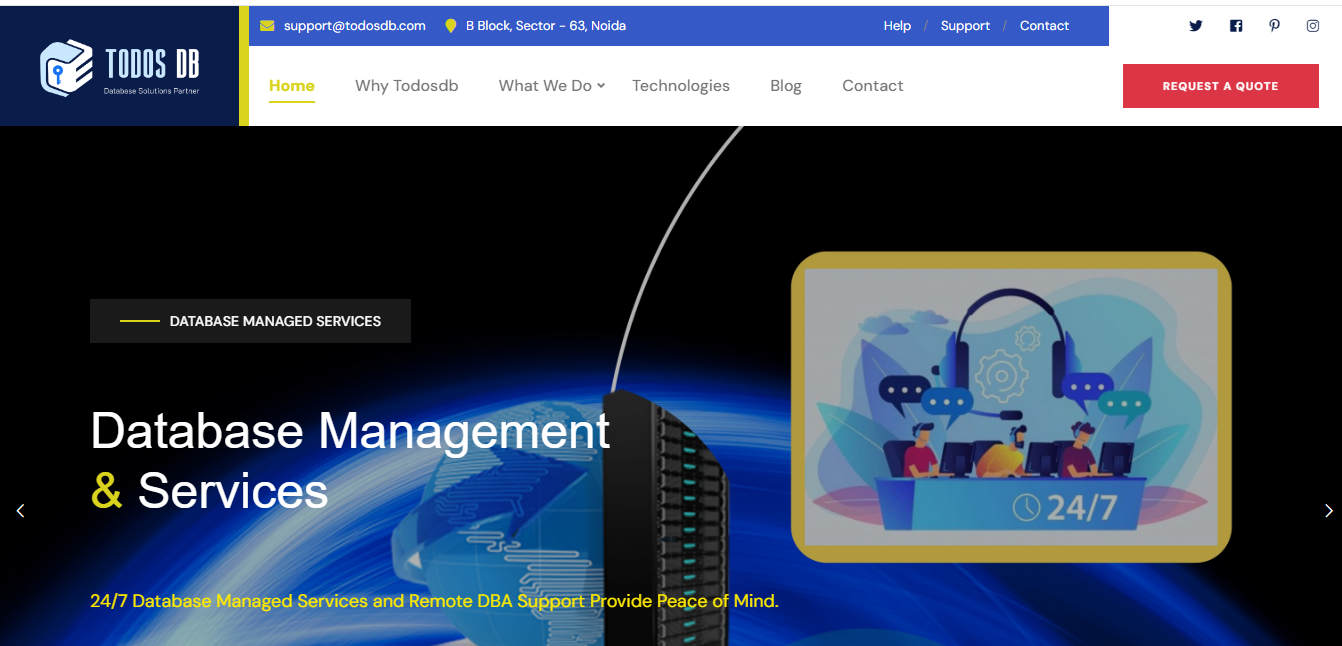Open the Help link in top bar
The height and width of the screenshot is (646, 1342).
click(897, 26)
